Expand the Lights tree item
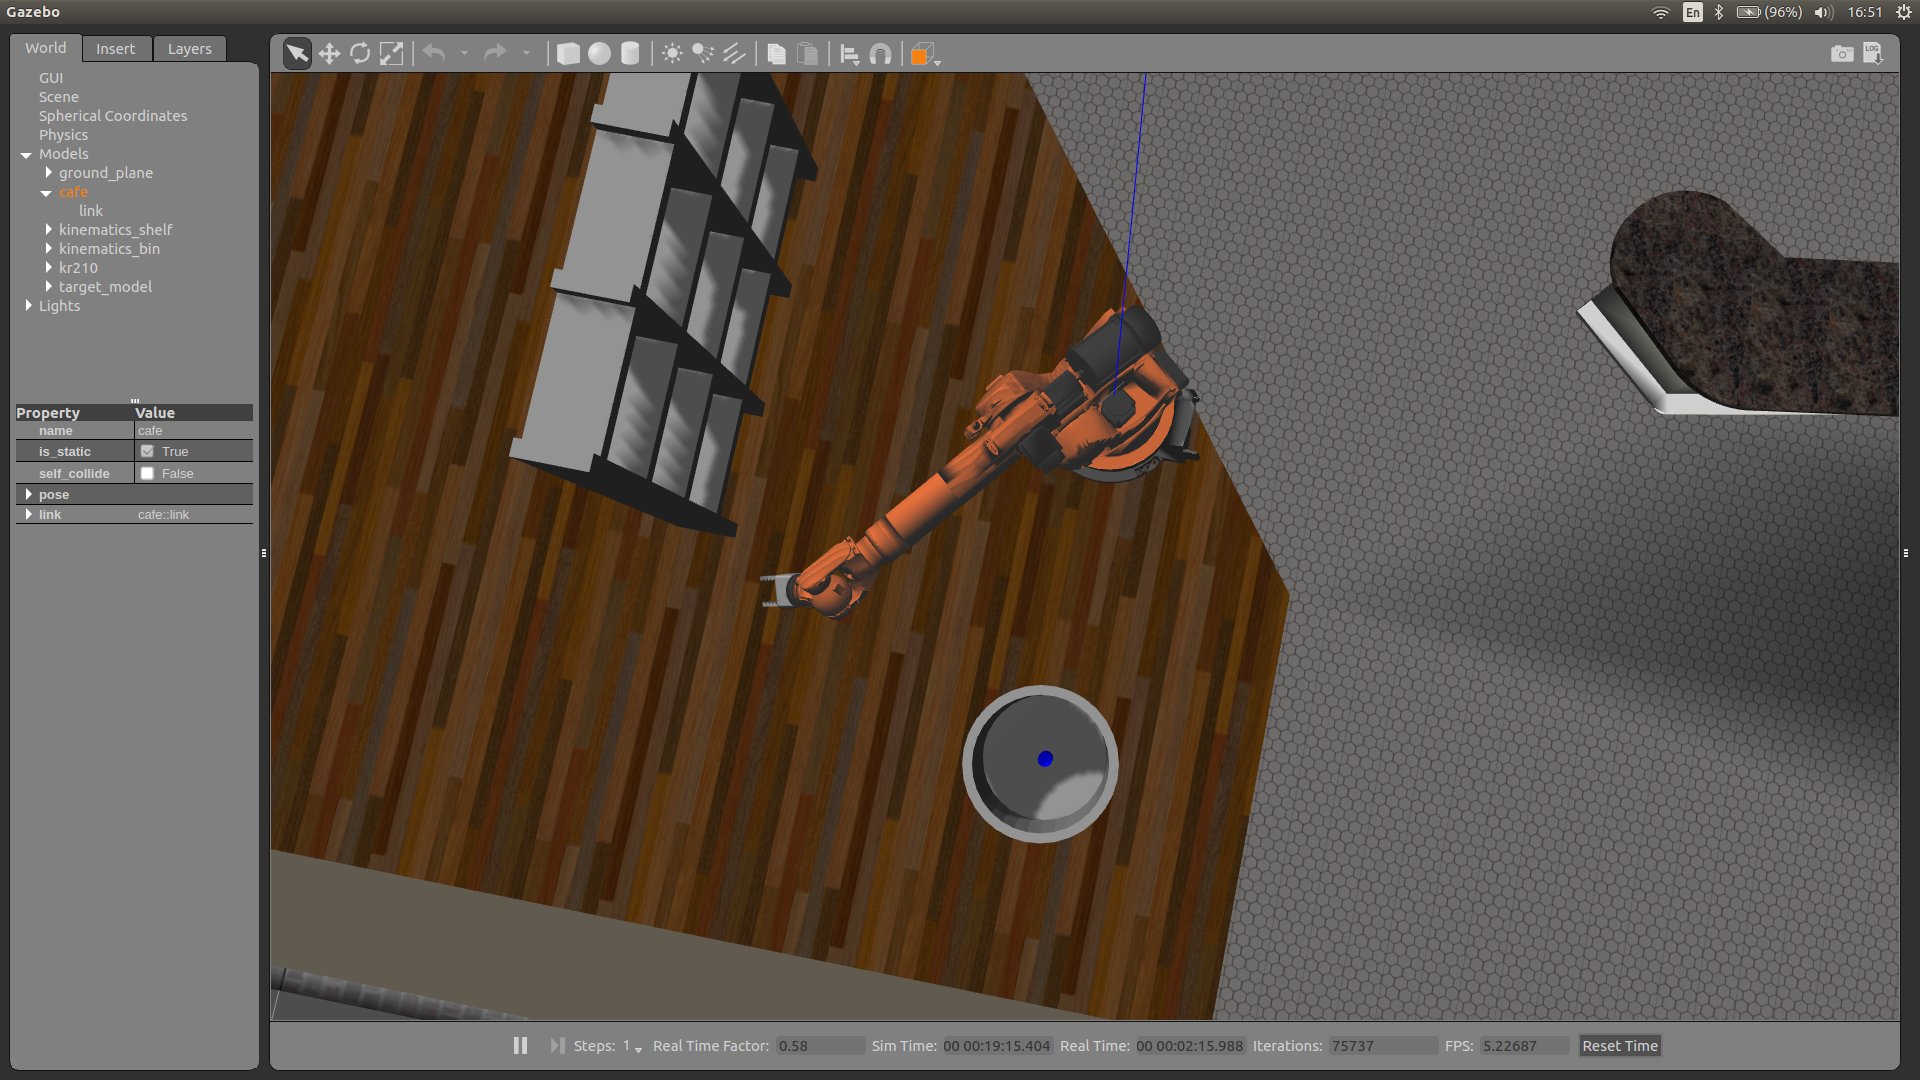The image size is (1920, 1080). [x=28, y=306]
